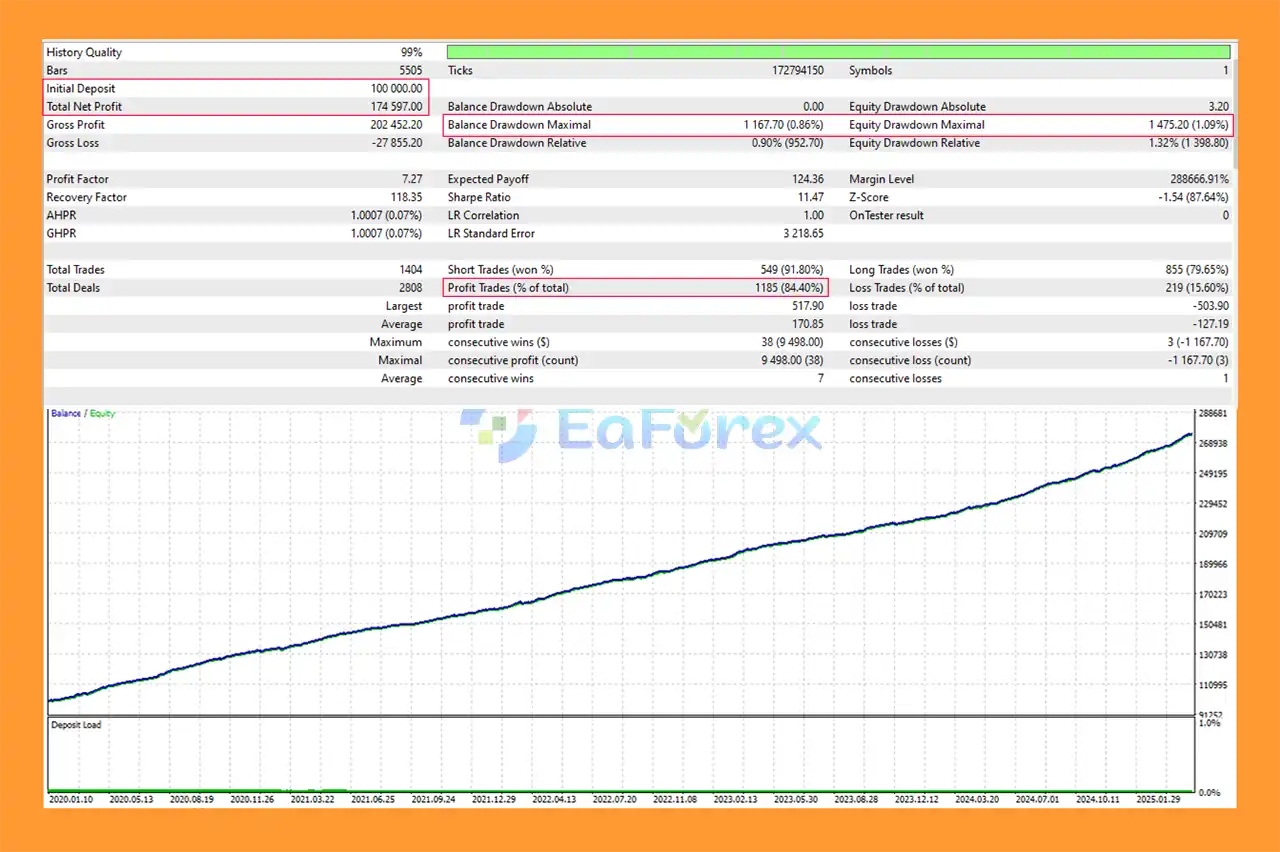The image size is (1280, 852).
Task: Select the Profit Trades (% of total) label
Action: point(508,288)
